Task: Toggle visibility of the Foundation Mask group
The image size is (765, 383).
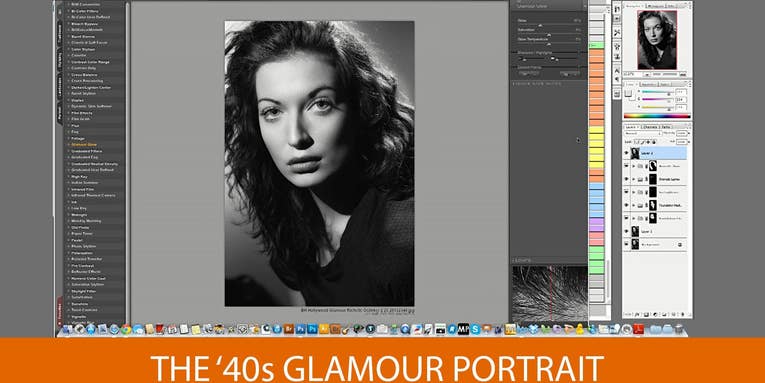Action: pos(626,205)
